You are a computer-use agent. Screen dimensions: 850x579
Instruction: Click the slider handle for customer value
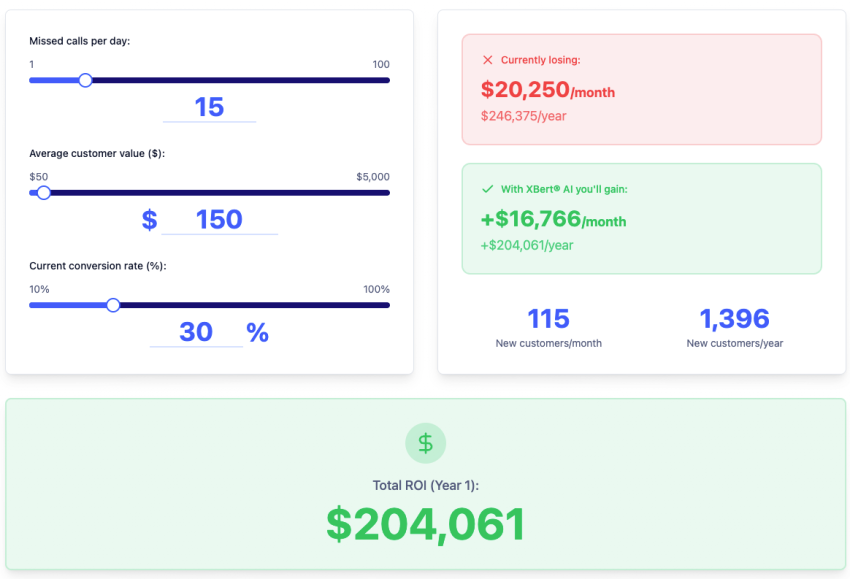pos(43,192)
